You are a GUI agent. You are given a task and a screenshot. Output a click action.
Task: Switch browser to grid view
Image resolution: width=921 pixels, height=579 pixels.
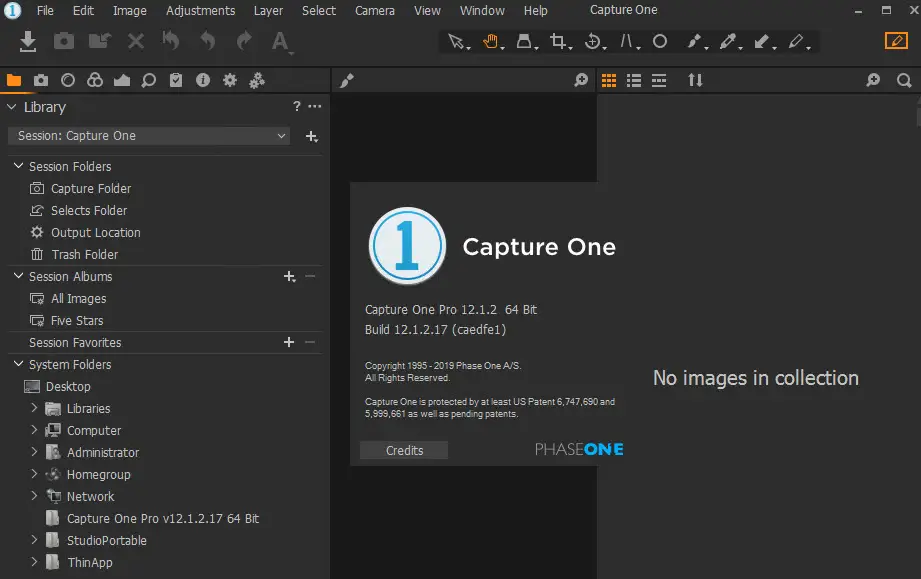609,80
